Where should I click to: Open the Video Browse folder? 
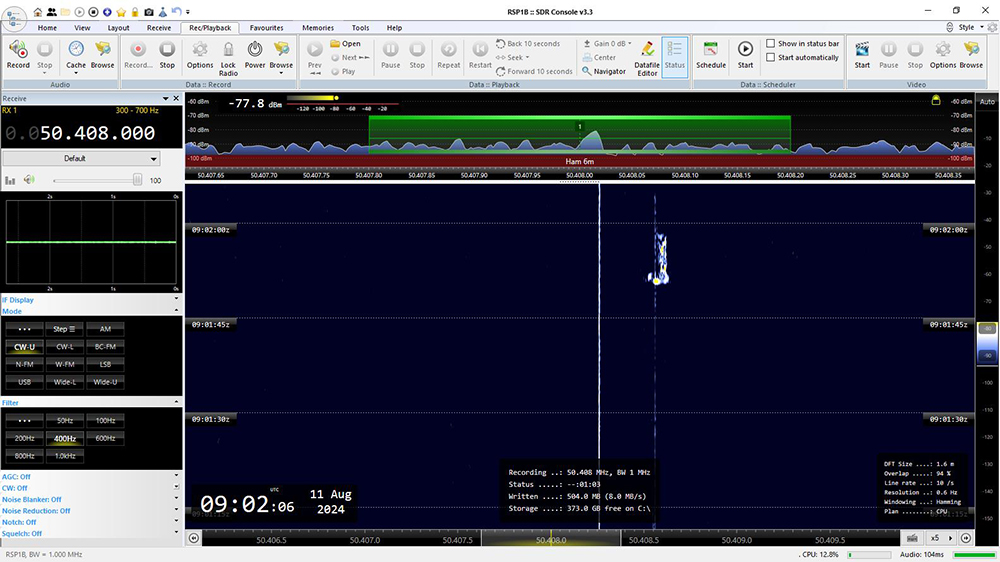click(971, 54)
